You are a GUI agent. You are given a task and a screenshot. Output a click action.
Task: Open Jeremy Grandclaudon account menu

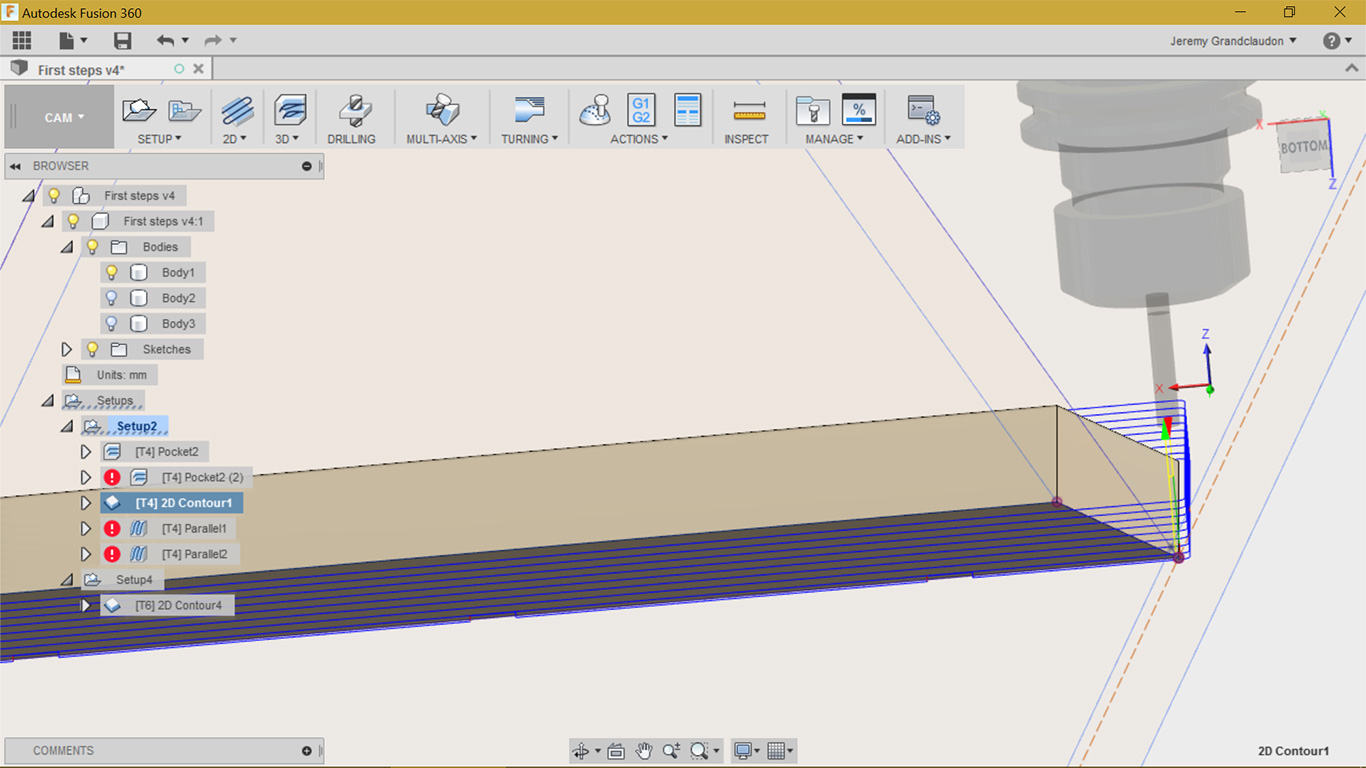point(1234,41)
